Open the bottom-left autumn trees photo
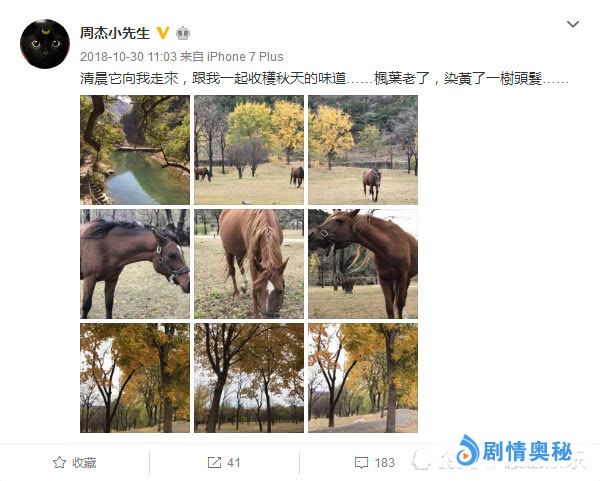Screen dimensions: 600x481 click(x=135, y=378)
